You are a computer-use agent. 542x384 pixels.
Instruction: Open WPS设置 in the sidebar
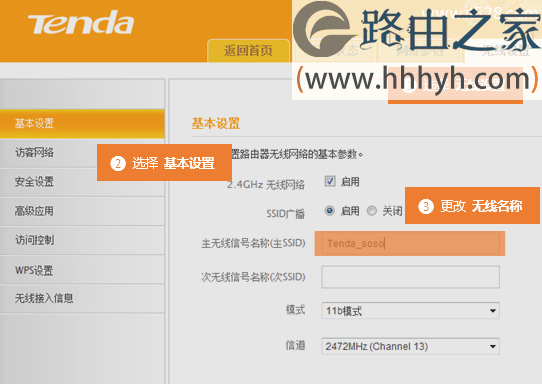coord(82,270)
